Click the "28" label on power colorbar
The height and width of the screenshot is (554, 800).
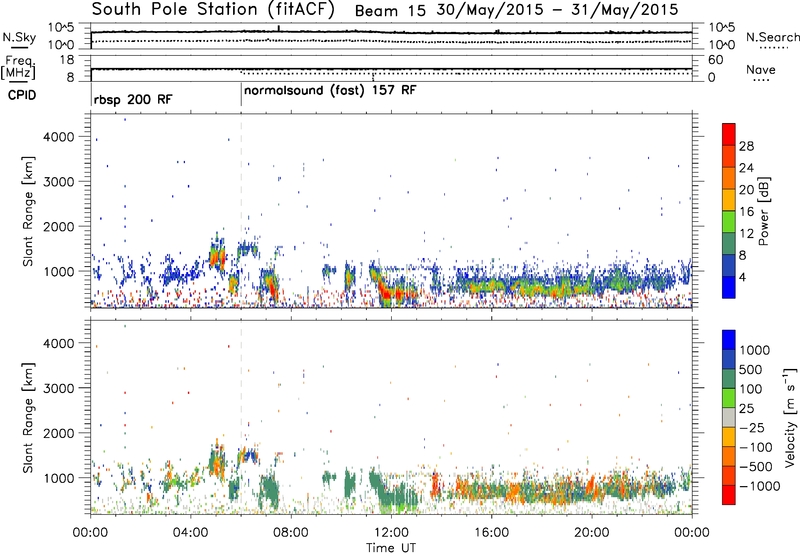coord(746,146)
